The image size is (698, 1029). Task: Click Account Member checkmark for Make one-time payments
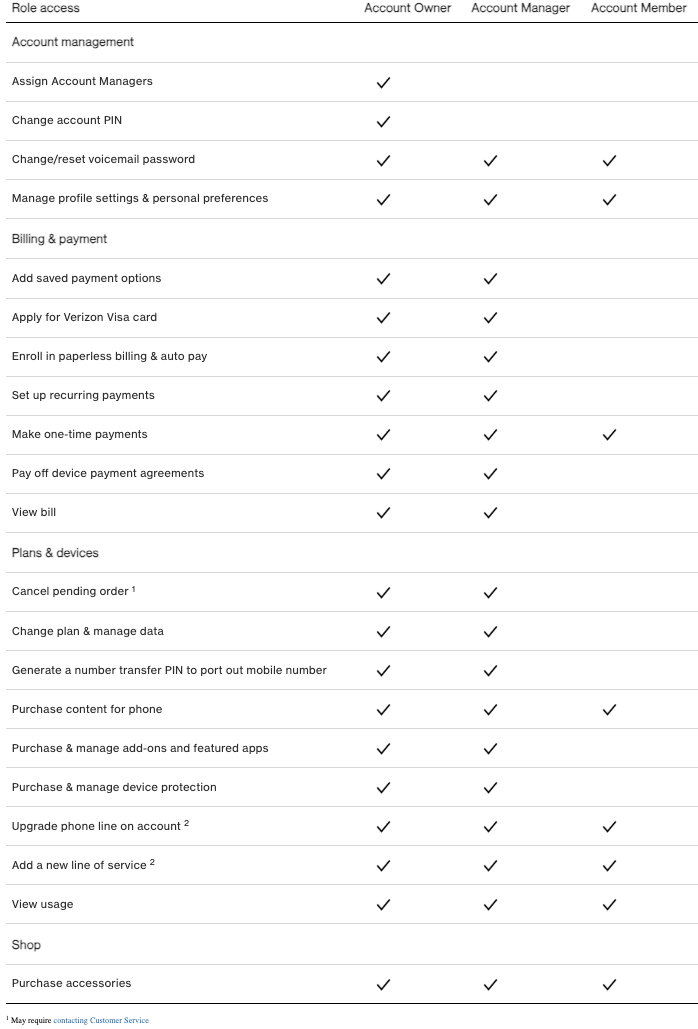(609, 435)
